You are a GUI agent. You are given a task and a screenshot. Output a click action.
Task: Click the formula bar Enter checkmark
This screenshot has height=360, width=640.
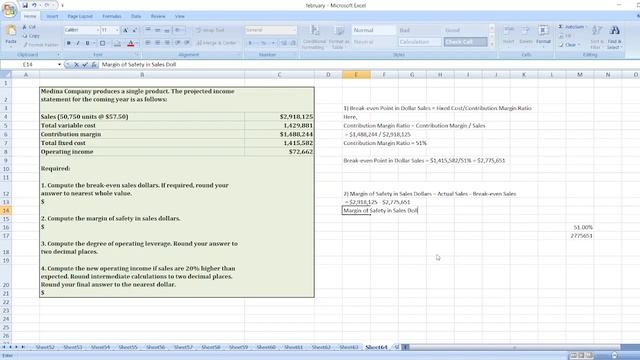click(85, 64)
